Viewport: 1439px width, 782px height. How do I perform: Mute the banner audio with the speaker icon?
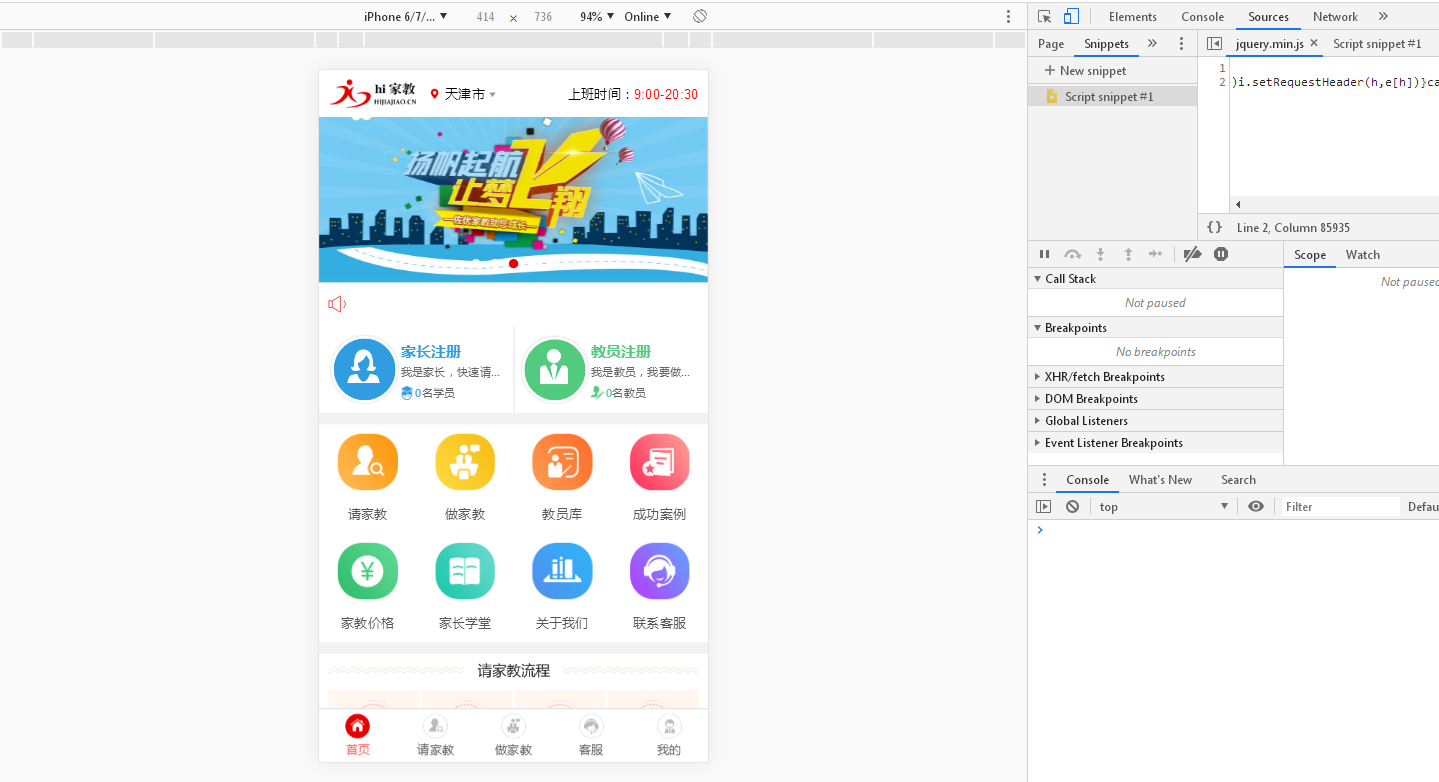coord(337,303)
